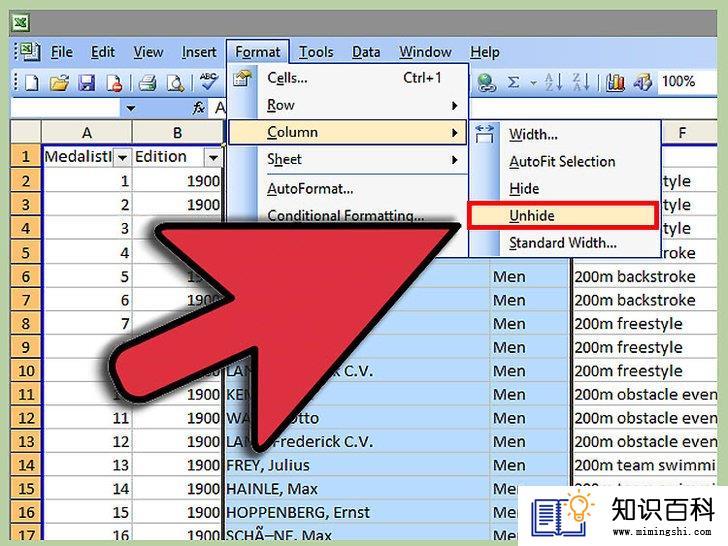728x546 pixels.
Task: Open the Tools menu
Action: (316, 52)
